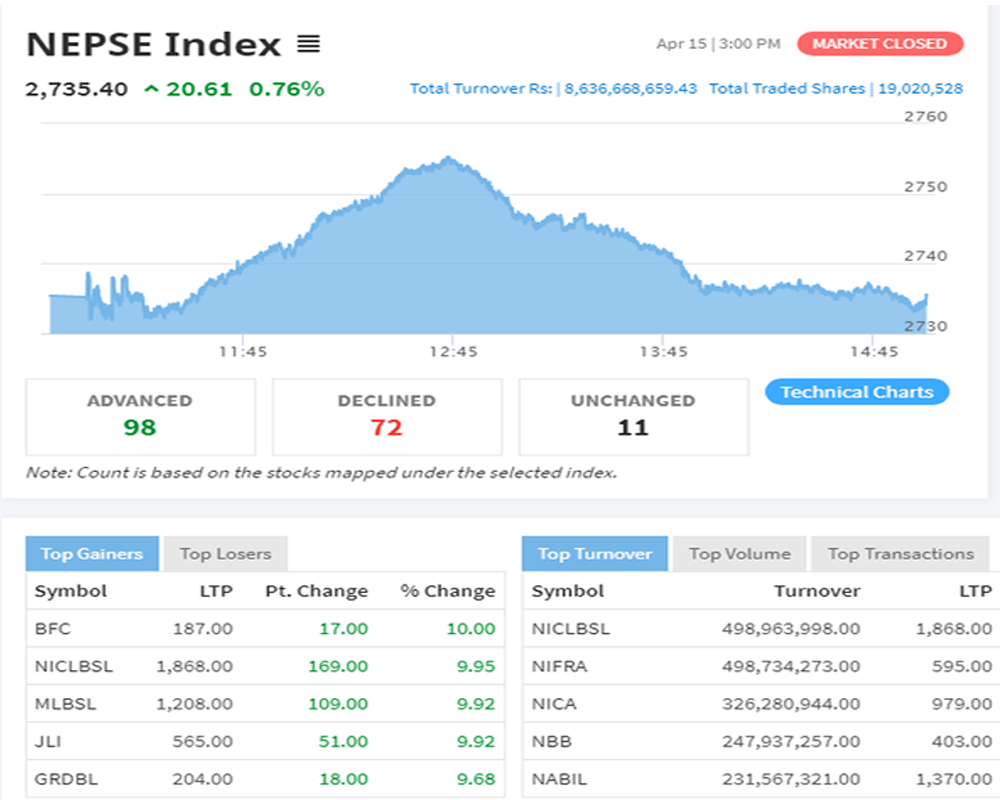
Task: Sort by the % Change column header
Action: [447, 591]
